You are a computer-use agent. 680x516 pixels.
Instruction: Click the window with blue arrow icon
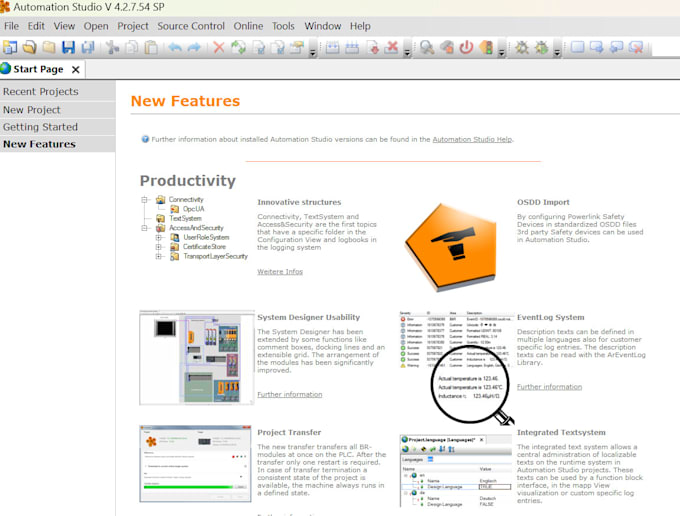point(597,47)
